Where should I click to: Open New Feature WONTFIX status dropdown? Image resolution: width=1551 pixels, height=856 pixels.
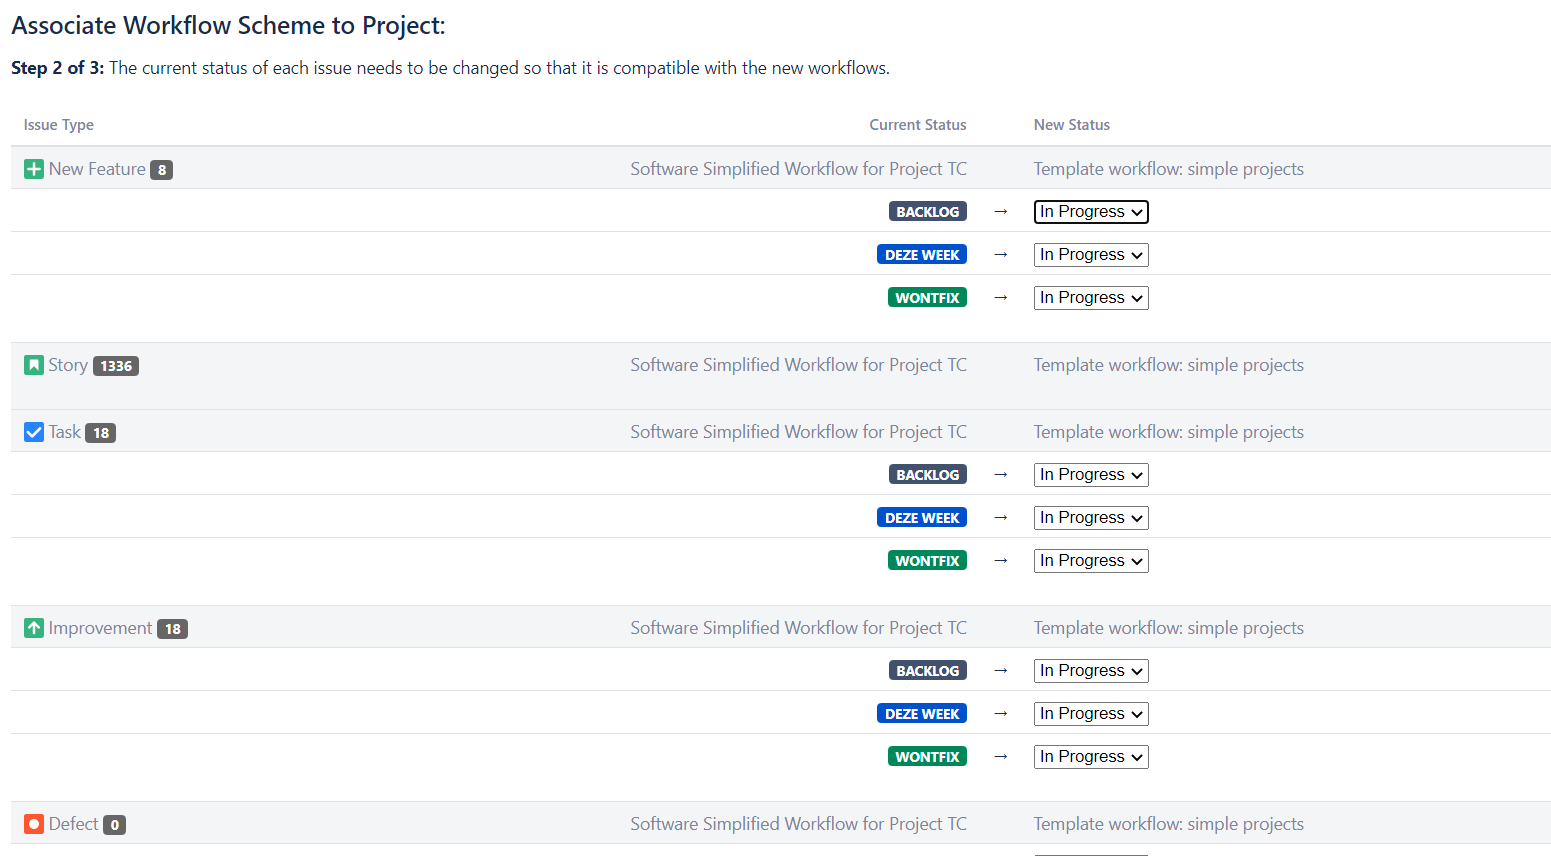click(x=1091, y=298)
